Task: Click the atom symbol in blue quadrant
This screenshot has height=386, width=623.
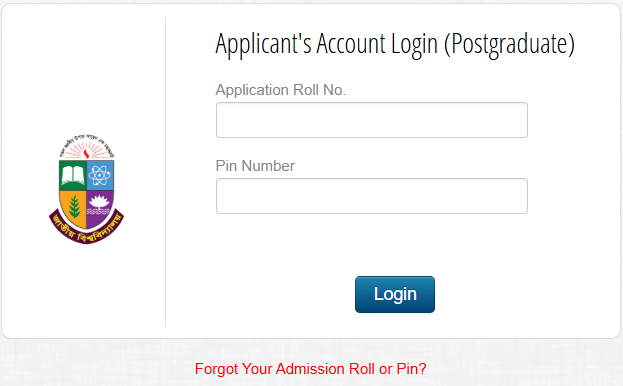Action: coord(100,175)
